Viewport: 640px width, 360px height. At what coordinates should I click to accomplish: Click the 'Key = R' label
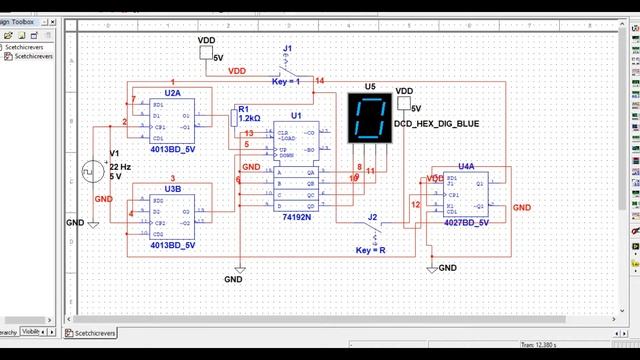tap(370, 250)
